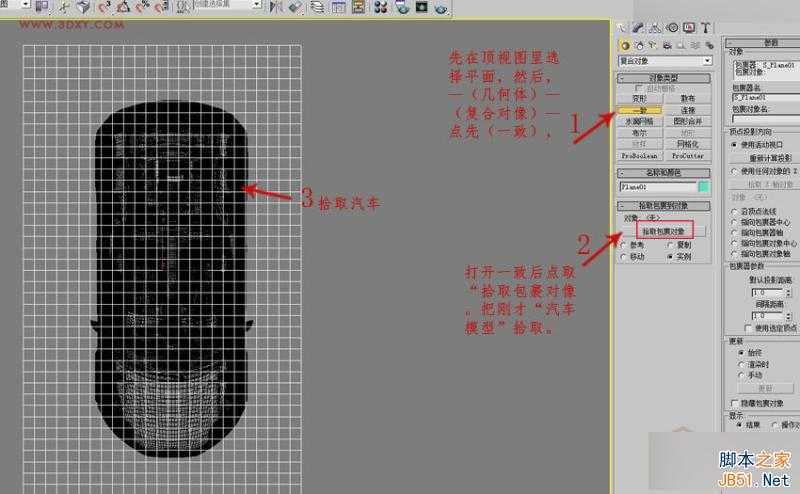The image size is (800, 494).
Task: Click the Plane01 object name field
Action: point(658,187)
